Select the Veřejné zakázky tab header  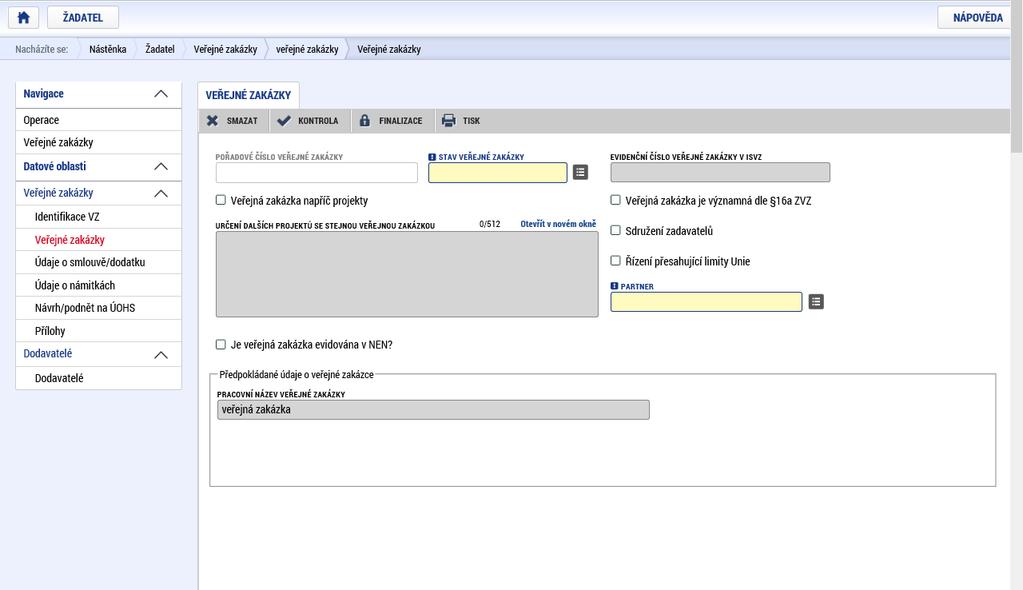coord(249,95)
